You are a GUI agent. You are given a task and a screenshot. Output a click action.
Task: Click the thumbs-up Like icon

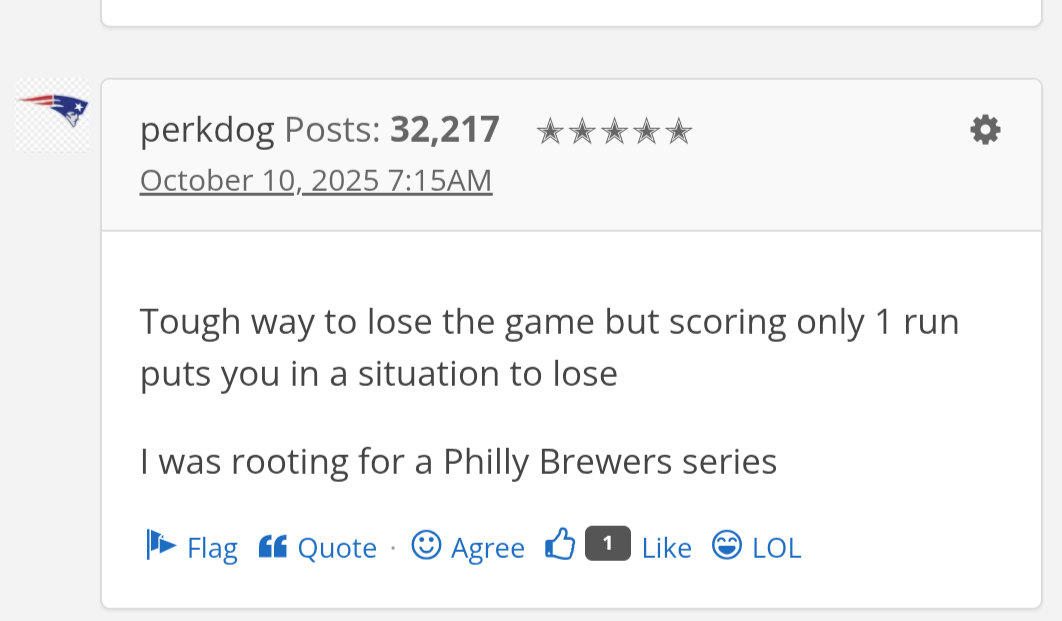click(560, 544)
